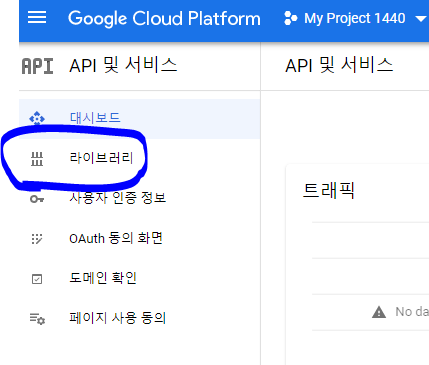This screenshot has width=429, height=365.
Task: Click the sidebar heading API 및 서비스
Action: coord(123,65)
